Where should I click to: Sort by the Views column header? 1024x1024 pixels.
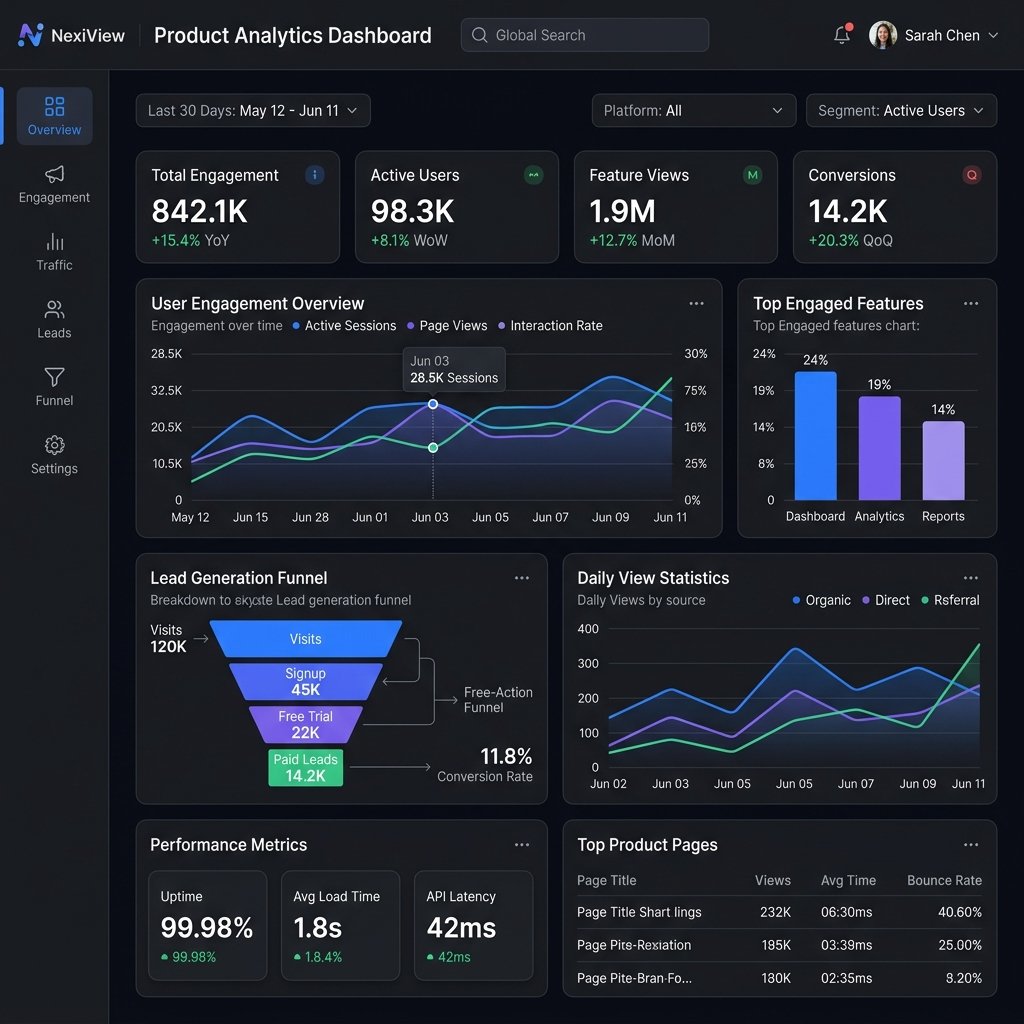773,880
